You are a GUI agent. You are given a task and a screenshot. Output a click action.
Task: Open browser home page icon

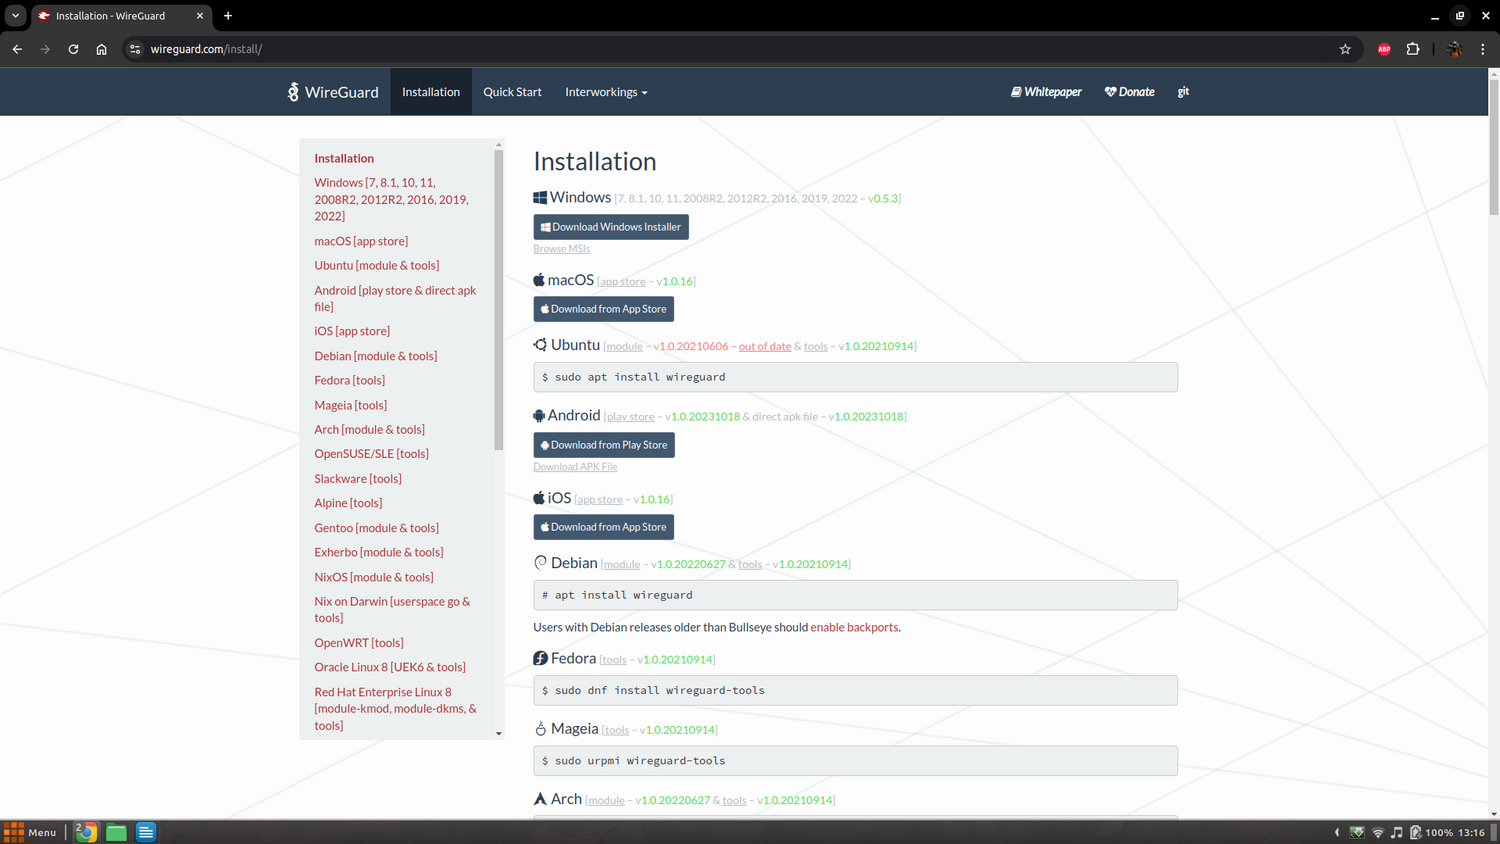[101, 49]
